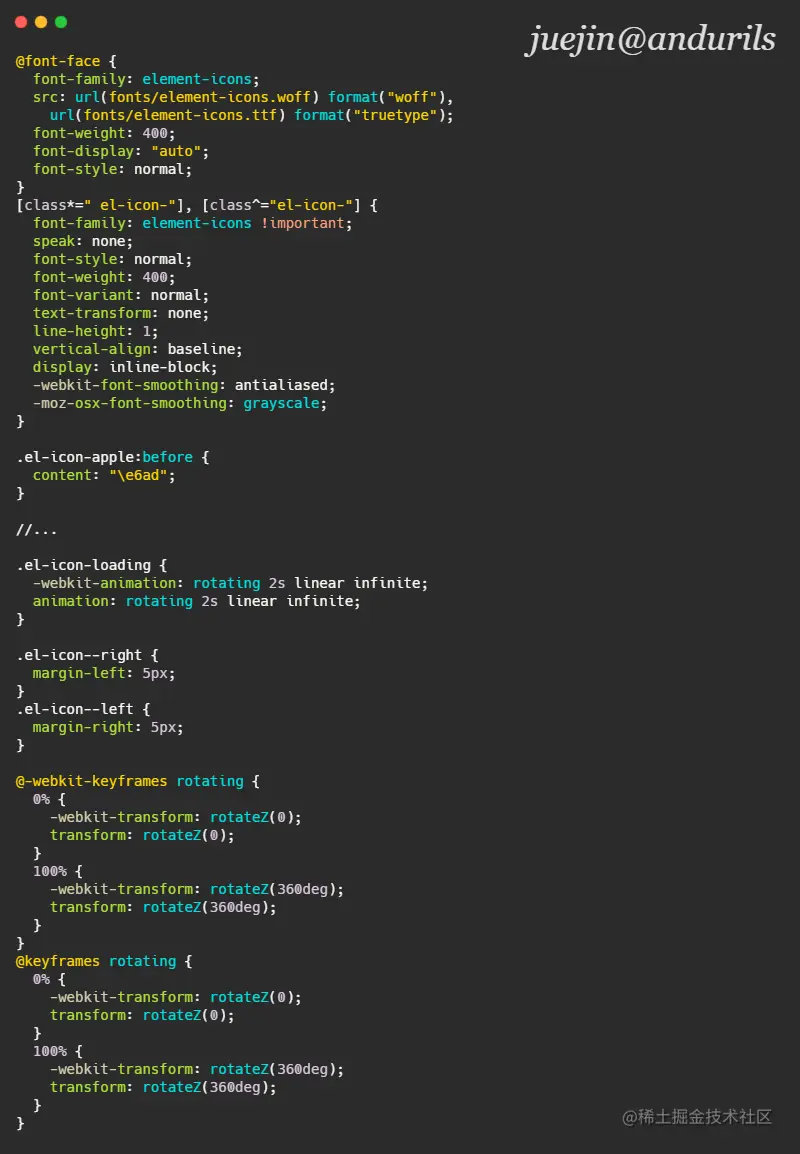Select the "line-height: 1;" line

[95, 331]
